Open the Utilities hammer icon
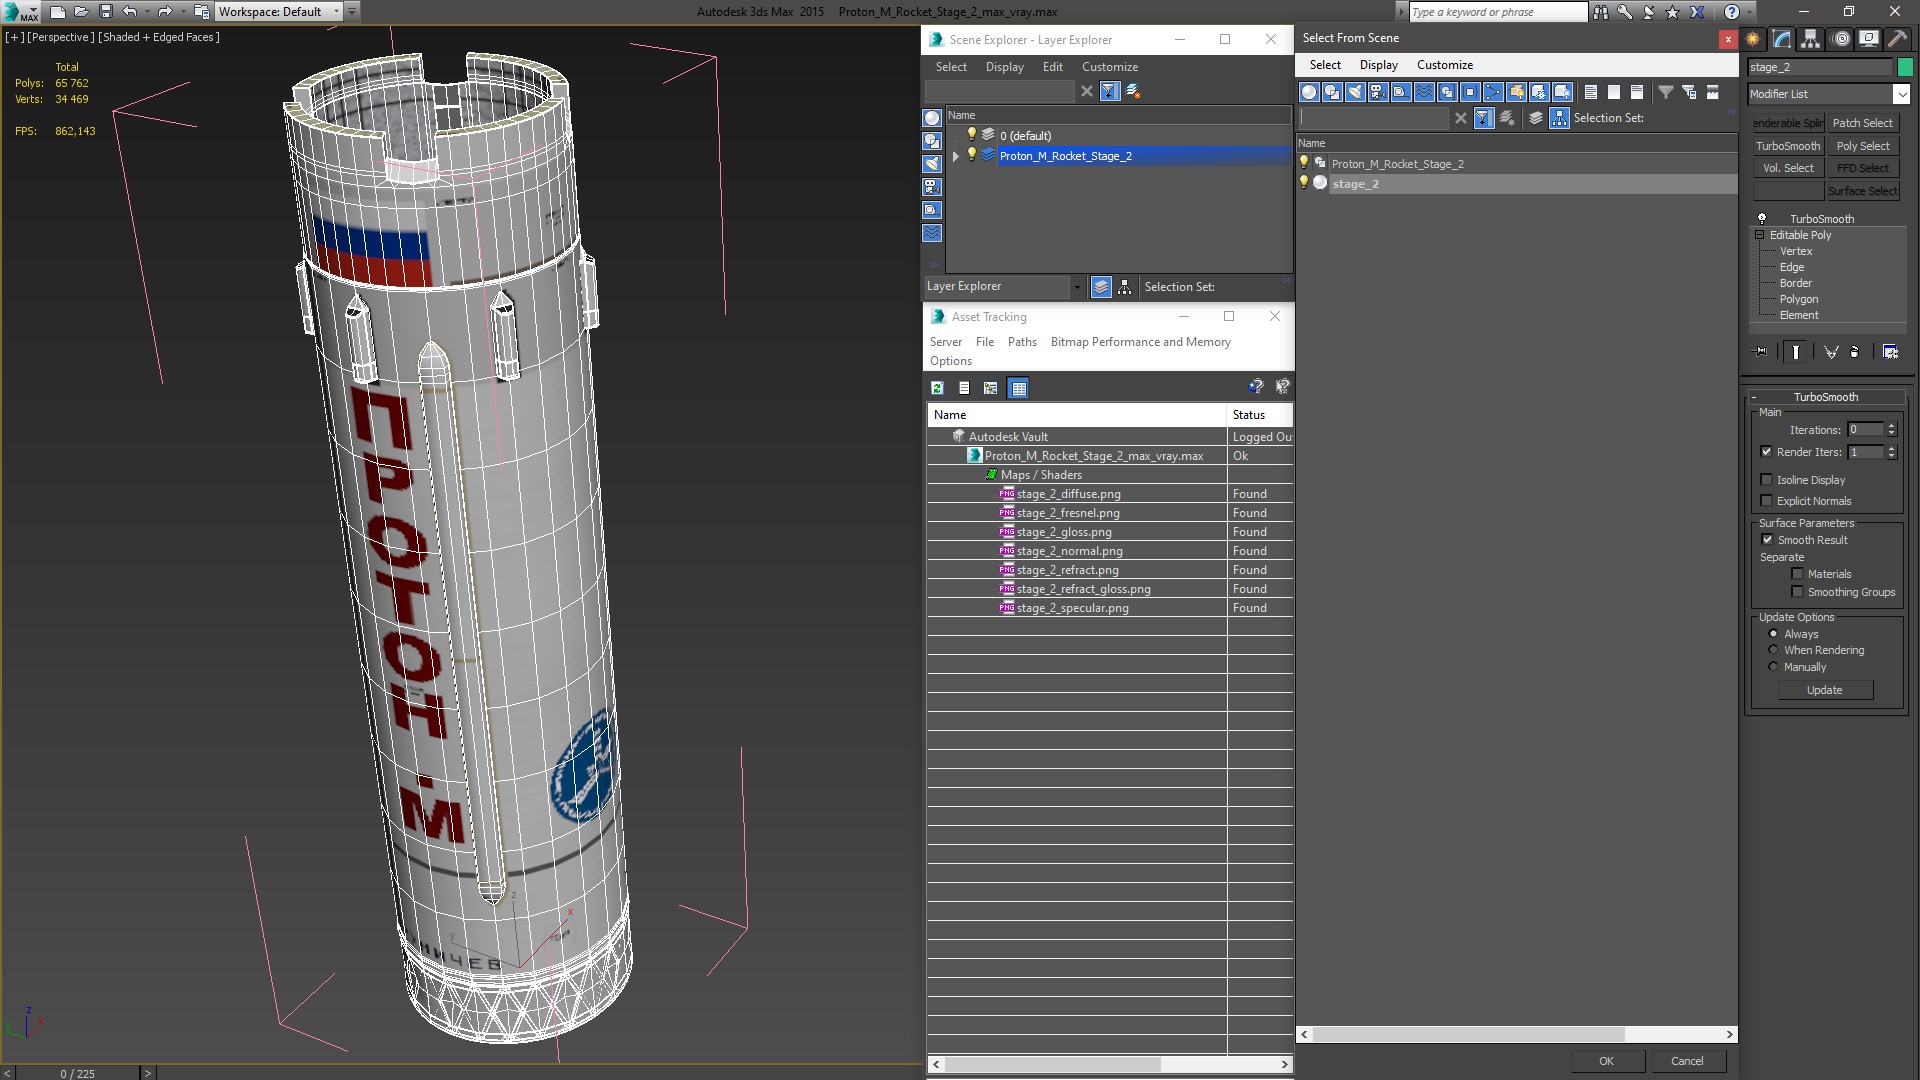The width and height of the screenshot is (1920, 1080). [x=1897, y=39]
